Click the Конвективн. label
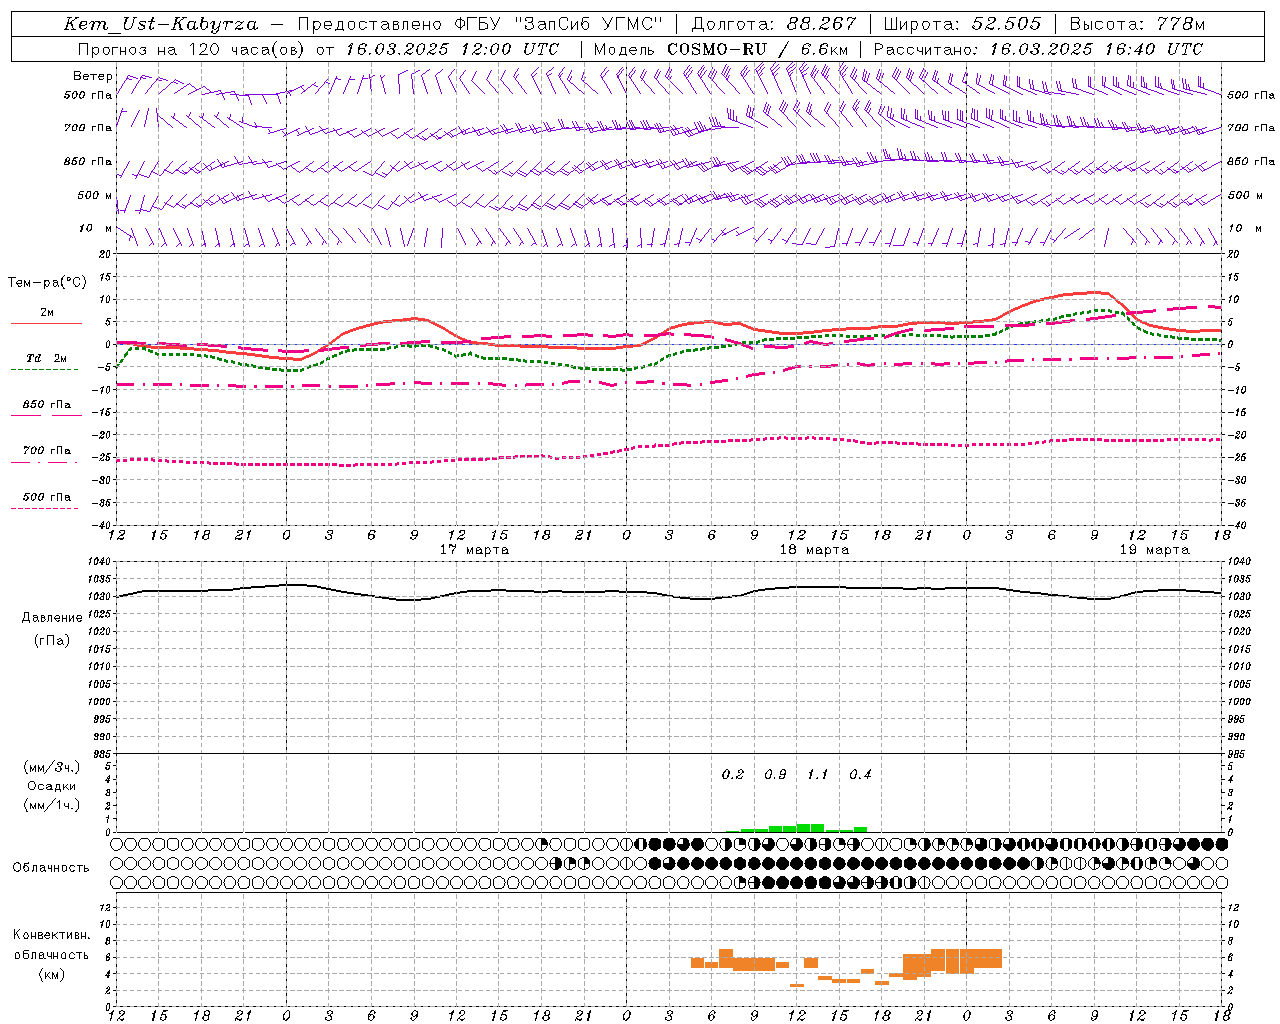 coord(51,935)
